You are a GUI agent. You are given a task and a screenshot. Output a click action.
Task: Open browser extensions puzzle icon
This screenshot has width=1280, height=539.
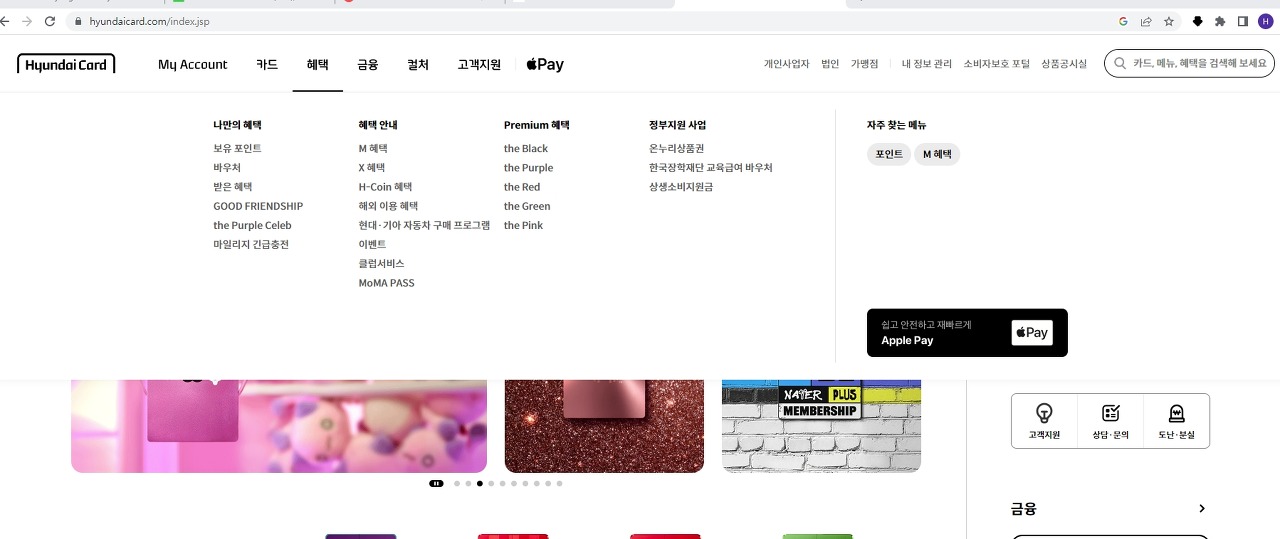1220,21
